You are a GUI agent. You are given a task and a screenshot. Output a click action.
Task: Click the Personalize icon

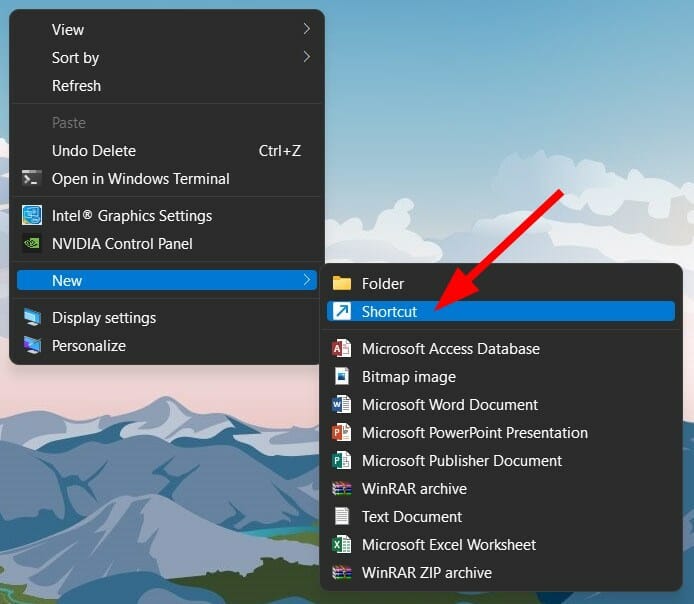click(x=32, y=346)
